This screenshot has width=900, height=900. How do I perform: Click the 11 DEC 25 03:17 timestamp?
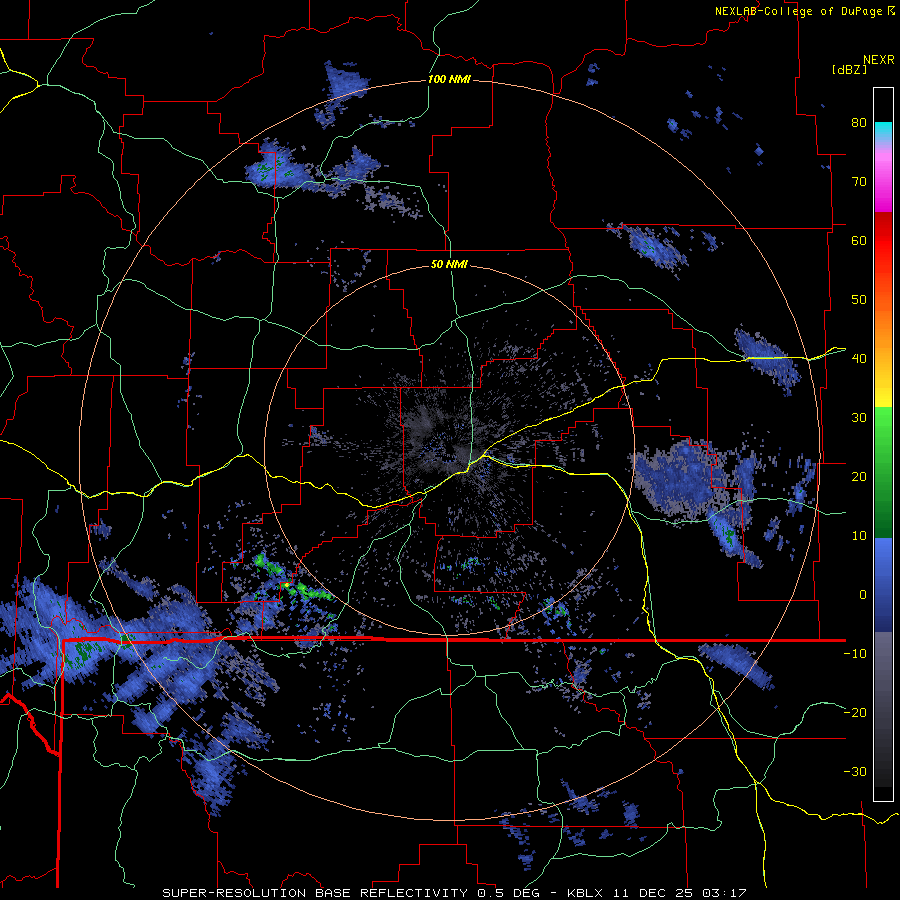coord(680,893)
